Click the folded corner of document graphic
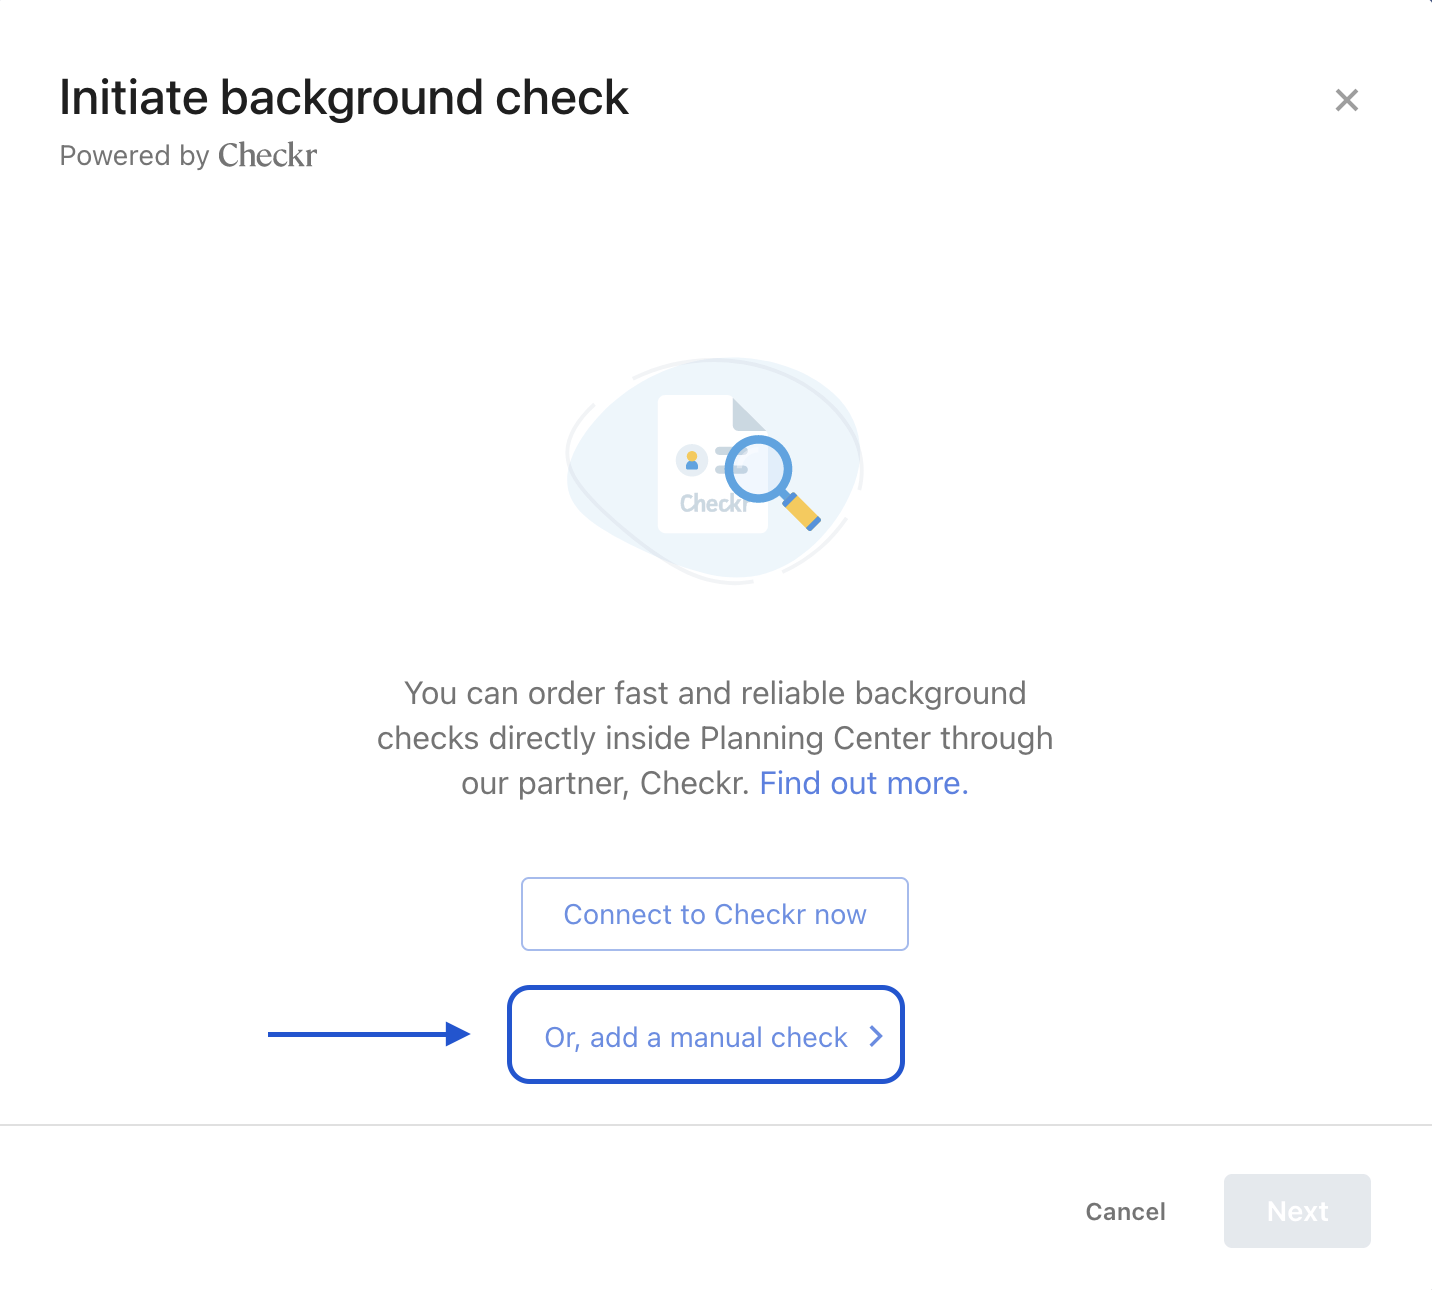 (748, 414)
